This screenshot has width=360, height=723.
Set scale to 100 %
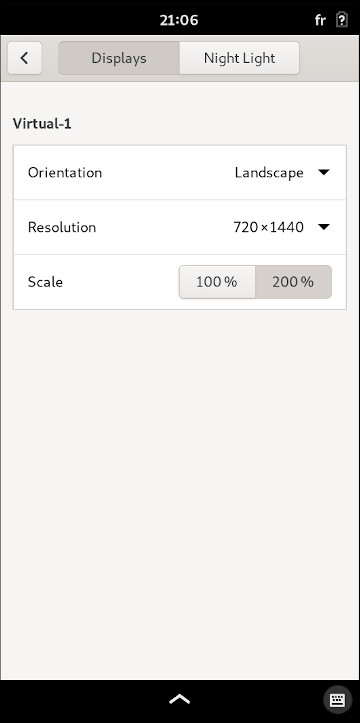coord(217,282)
